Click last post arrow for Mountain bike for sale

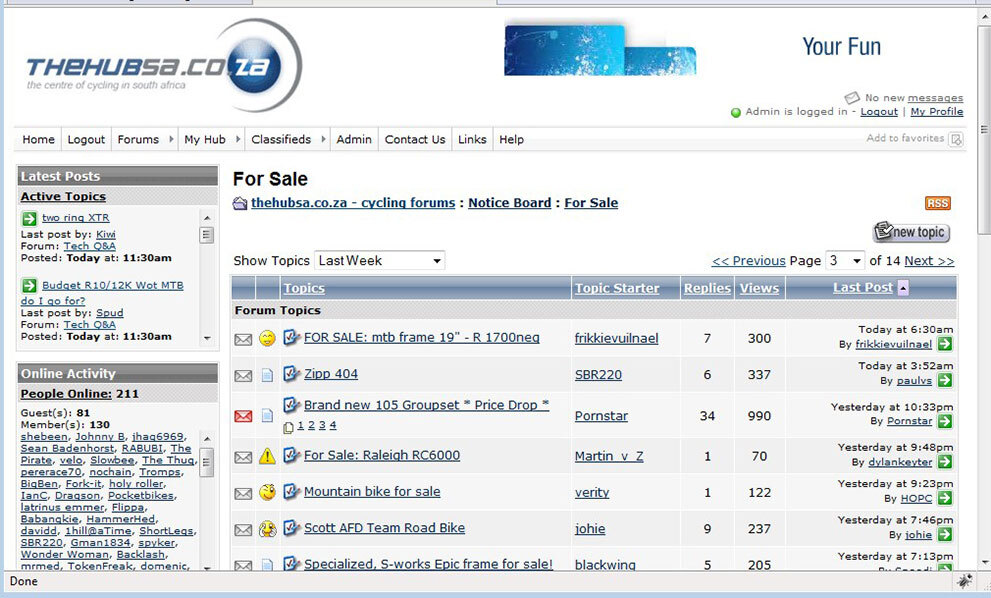click(x=945, y=498)
